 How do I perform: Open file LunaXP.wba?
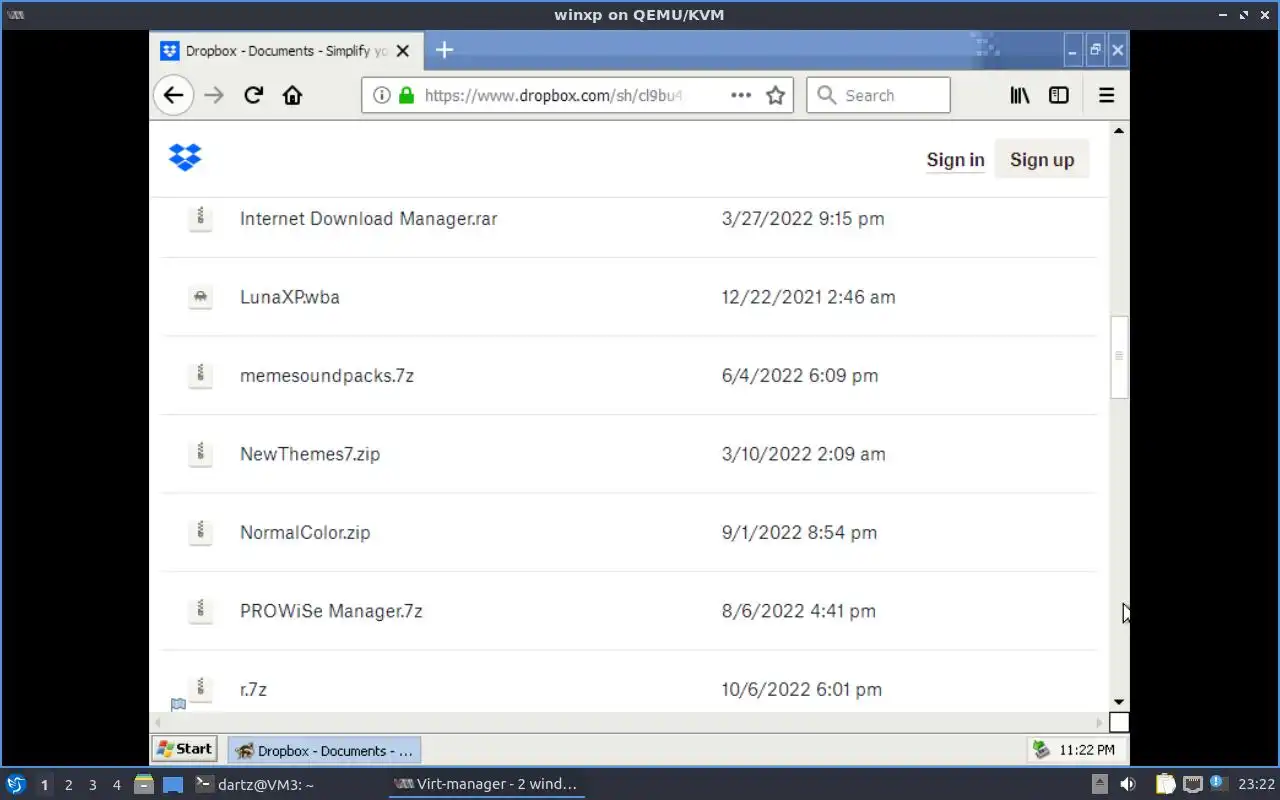(x=290, y=297)
